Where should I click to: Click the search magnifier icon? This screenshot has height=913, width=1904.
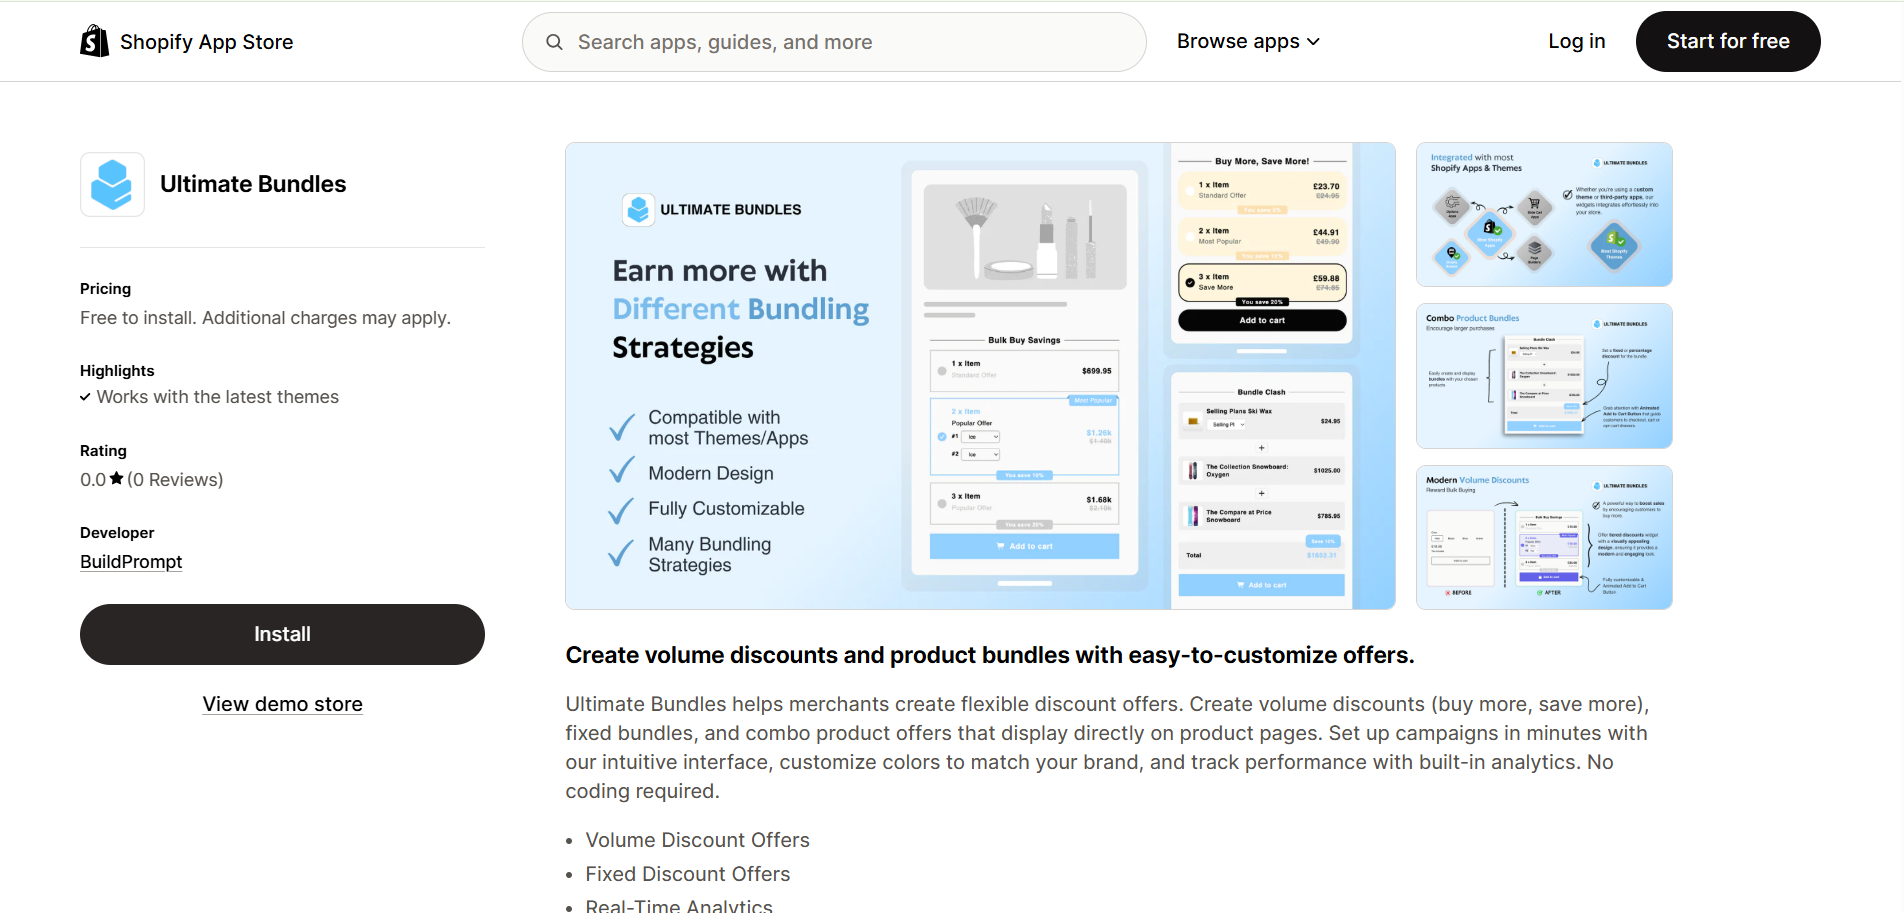[x=554, y=42]
